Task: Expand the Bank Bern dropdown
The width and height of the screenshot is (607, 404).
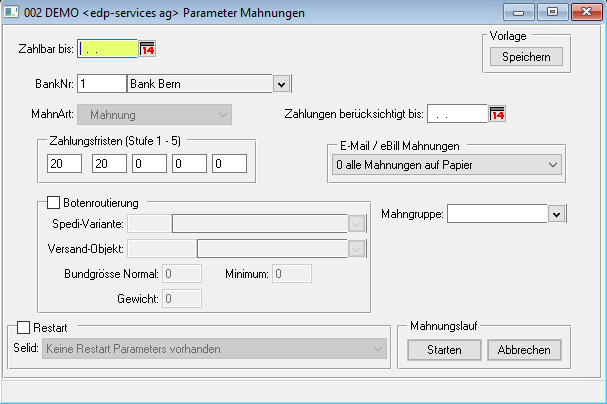Action: click(280, 84)
